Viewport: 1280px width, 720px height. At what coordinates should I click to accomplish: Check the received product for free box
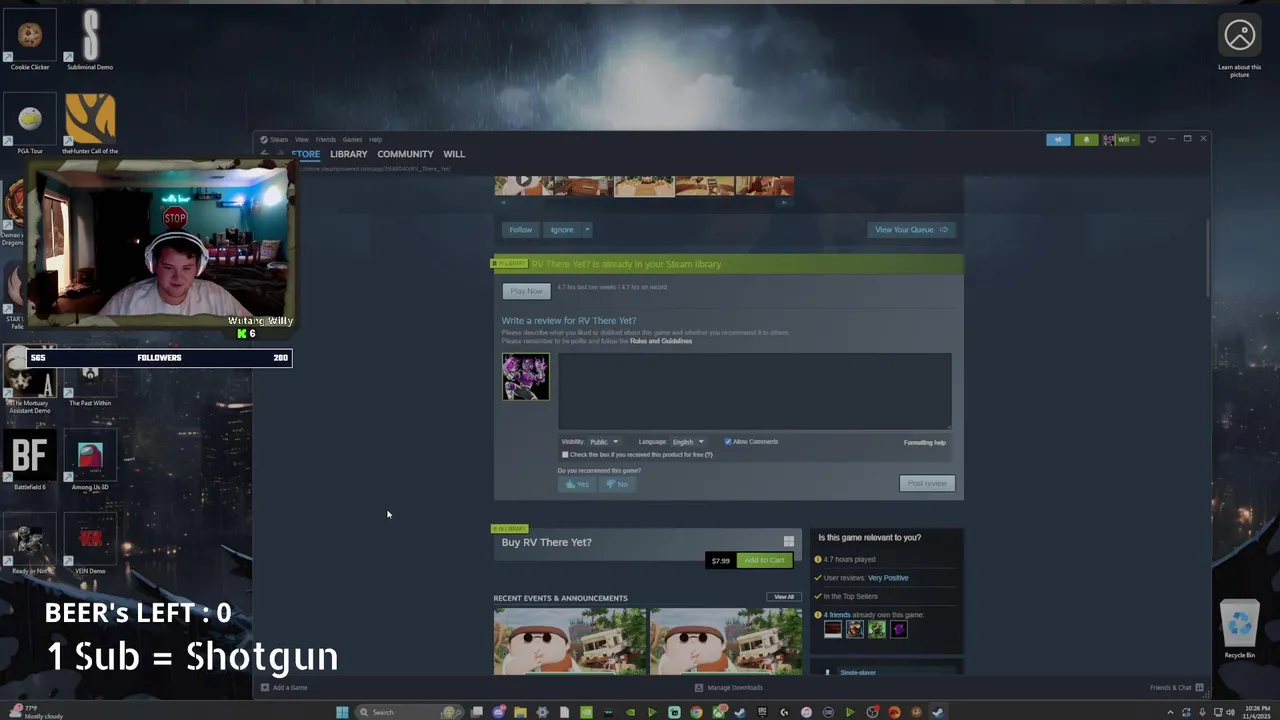tap(565, 454)
